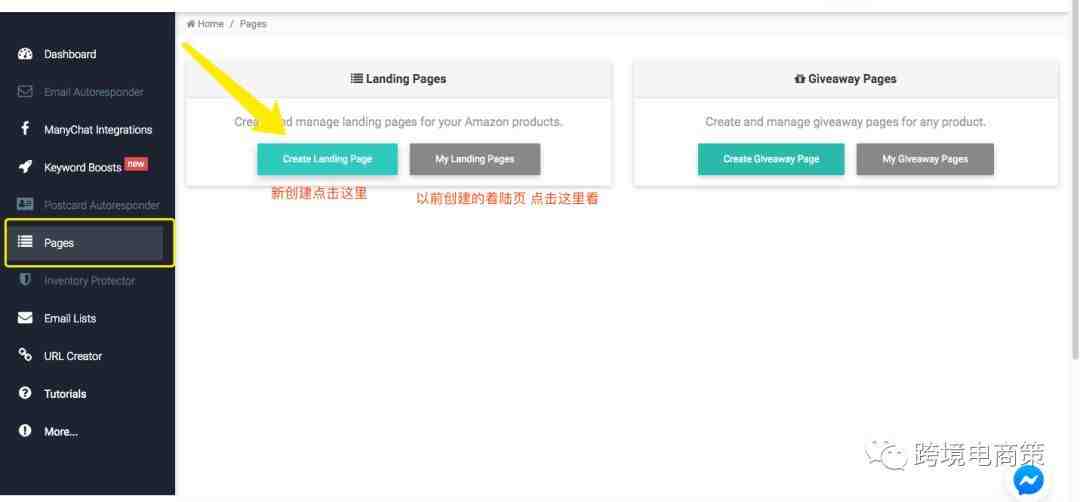
Task: Expand the More... sidebar item
Action: [60, 432]
